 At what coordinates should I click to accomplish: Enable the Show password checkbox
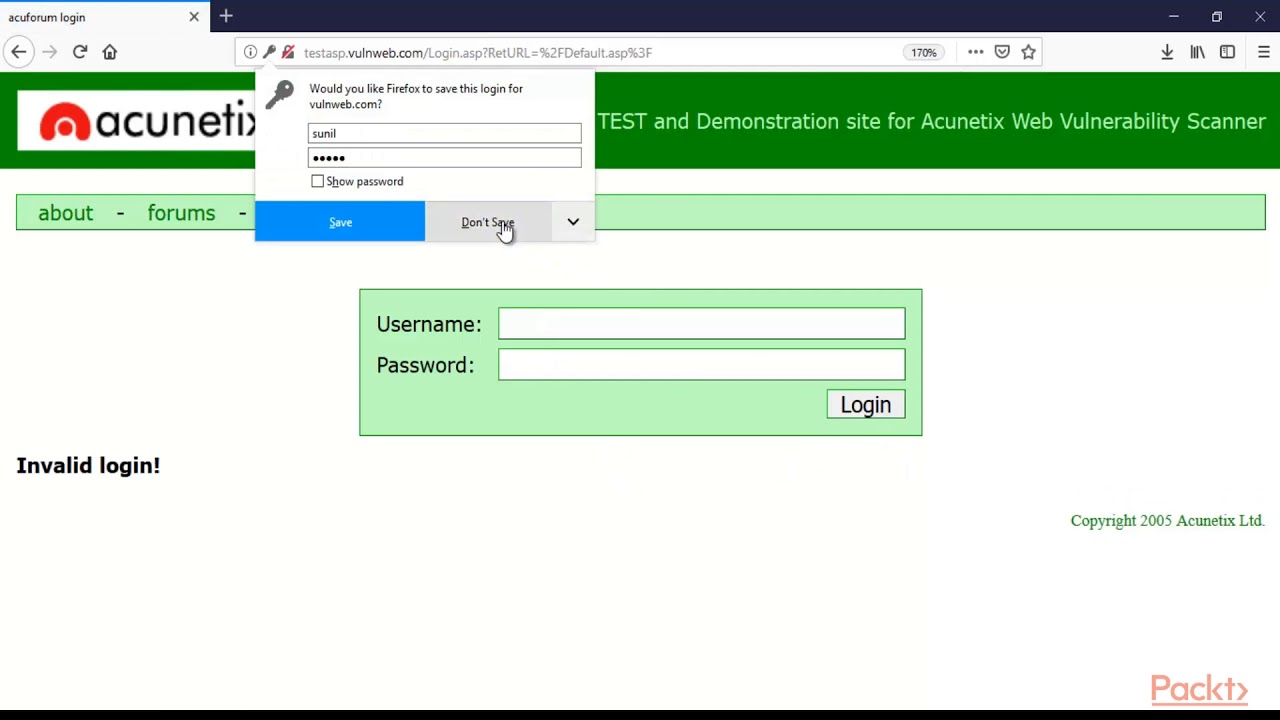317,181
